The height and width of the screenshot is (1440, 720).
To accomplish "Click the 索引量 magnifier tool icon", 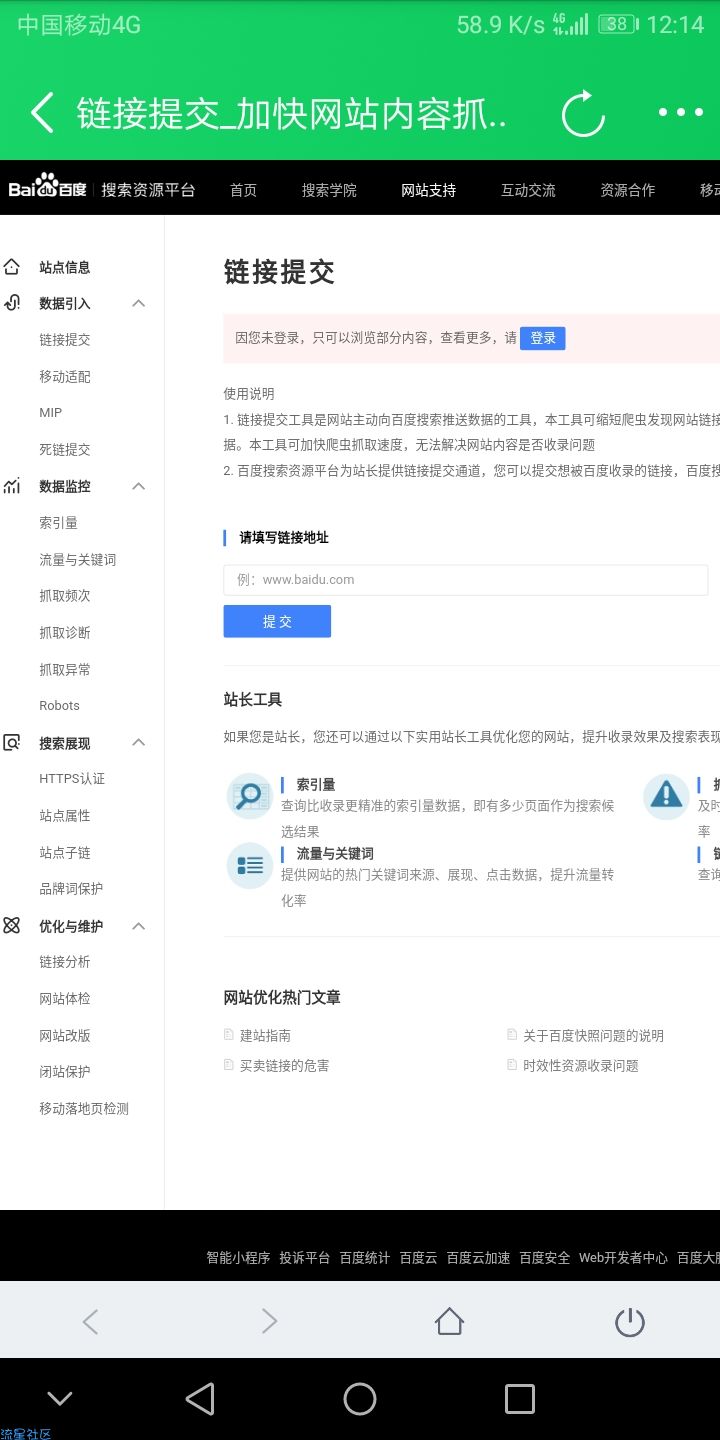I will (x=249, y=796).
